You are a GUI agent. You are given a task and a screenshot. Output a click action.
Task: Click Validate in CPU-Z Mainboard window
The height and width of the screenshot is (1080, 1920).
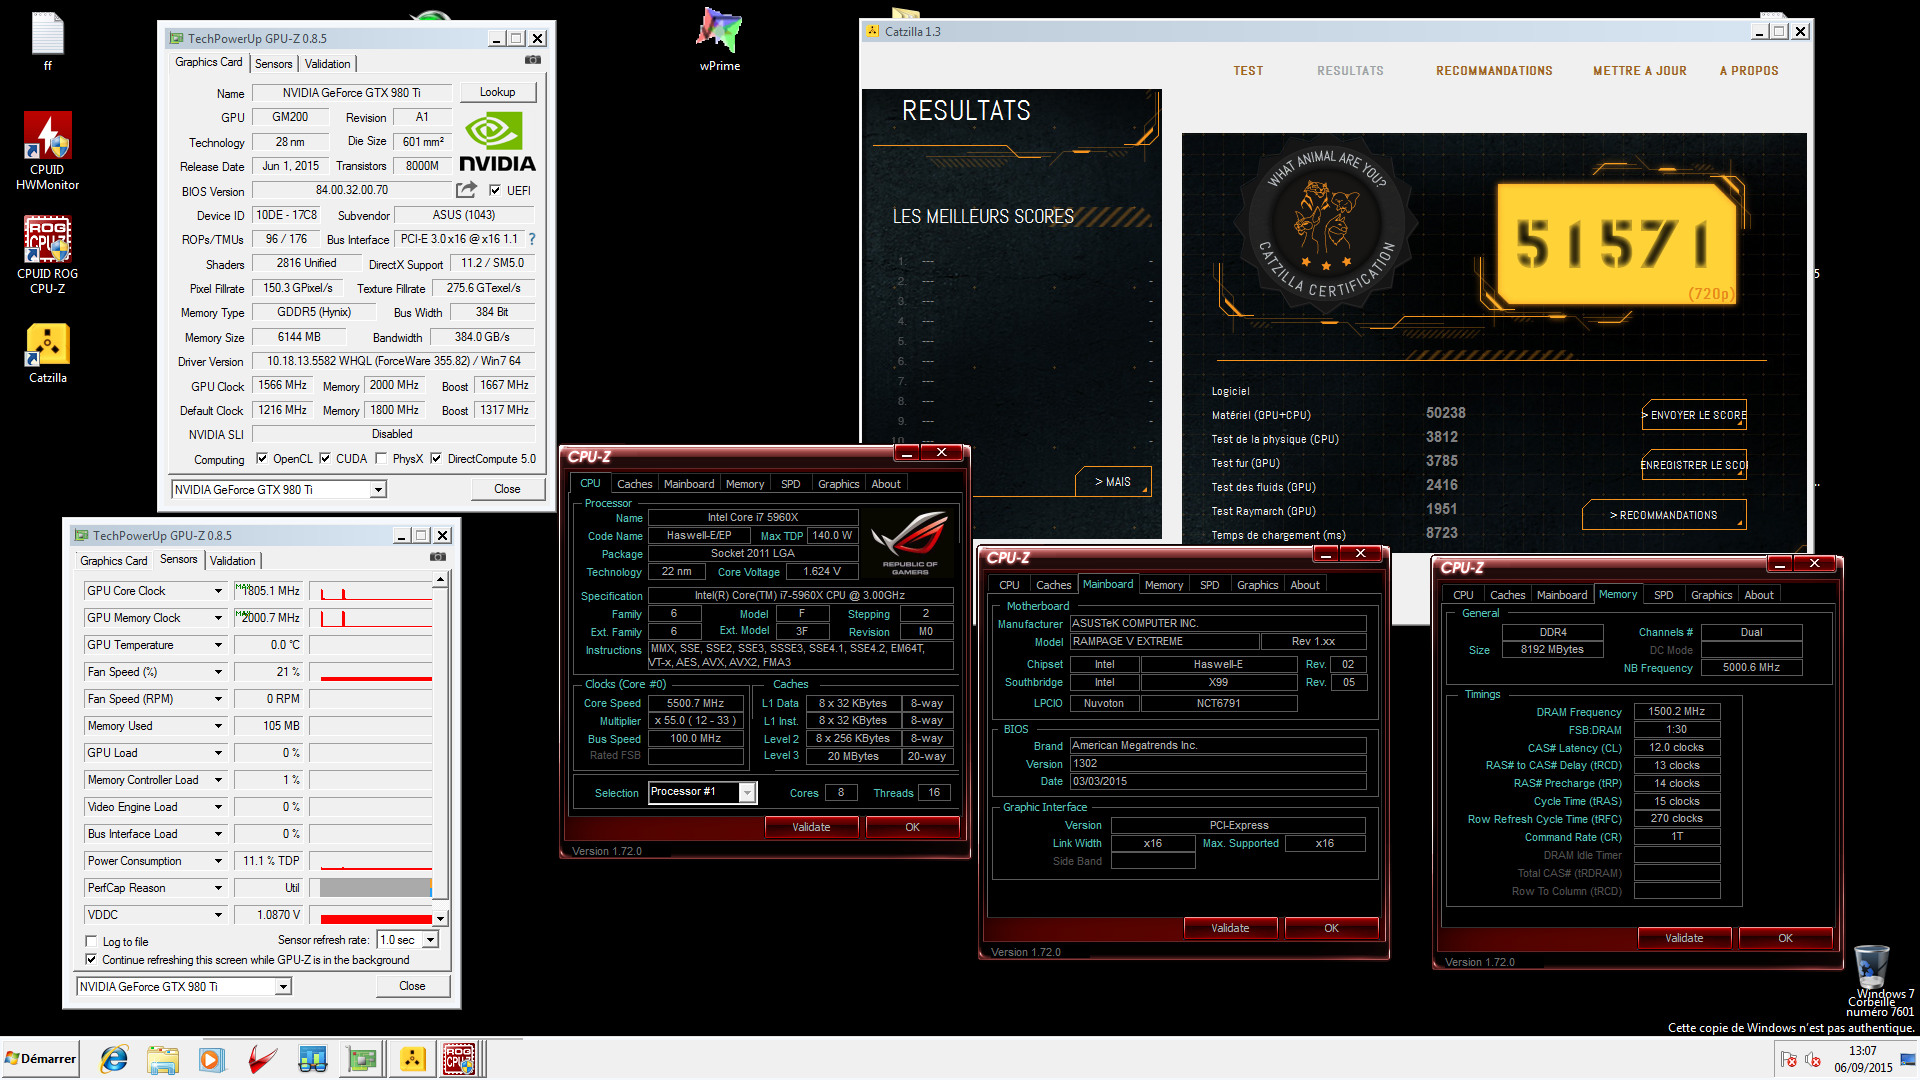[x=1230, y=928]
